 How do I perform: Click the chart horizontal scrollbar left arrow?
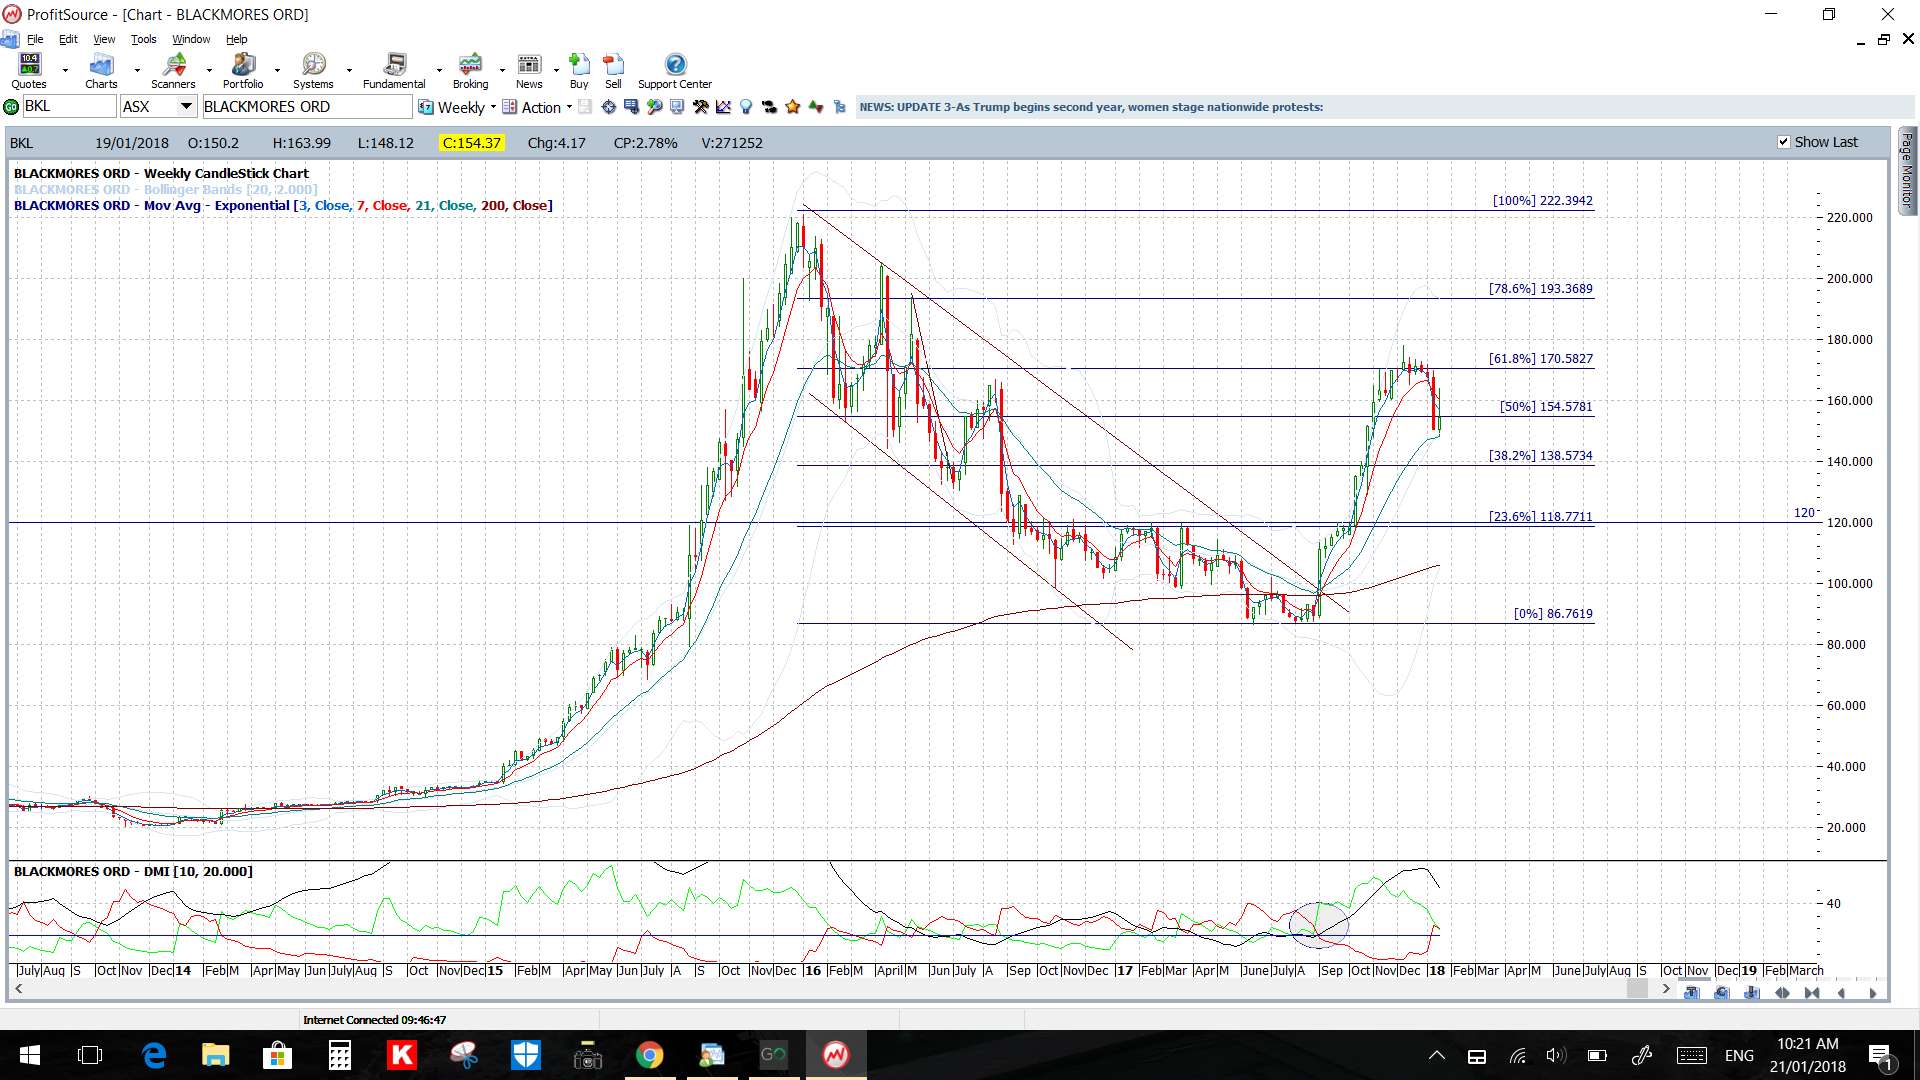tap(18, 988)
